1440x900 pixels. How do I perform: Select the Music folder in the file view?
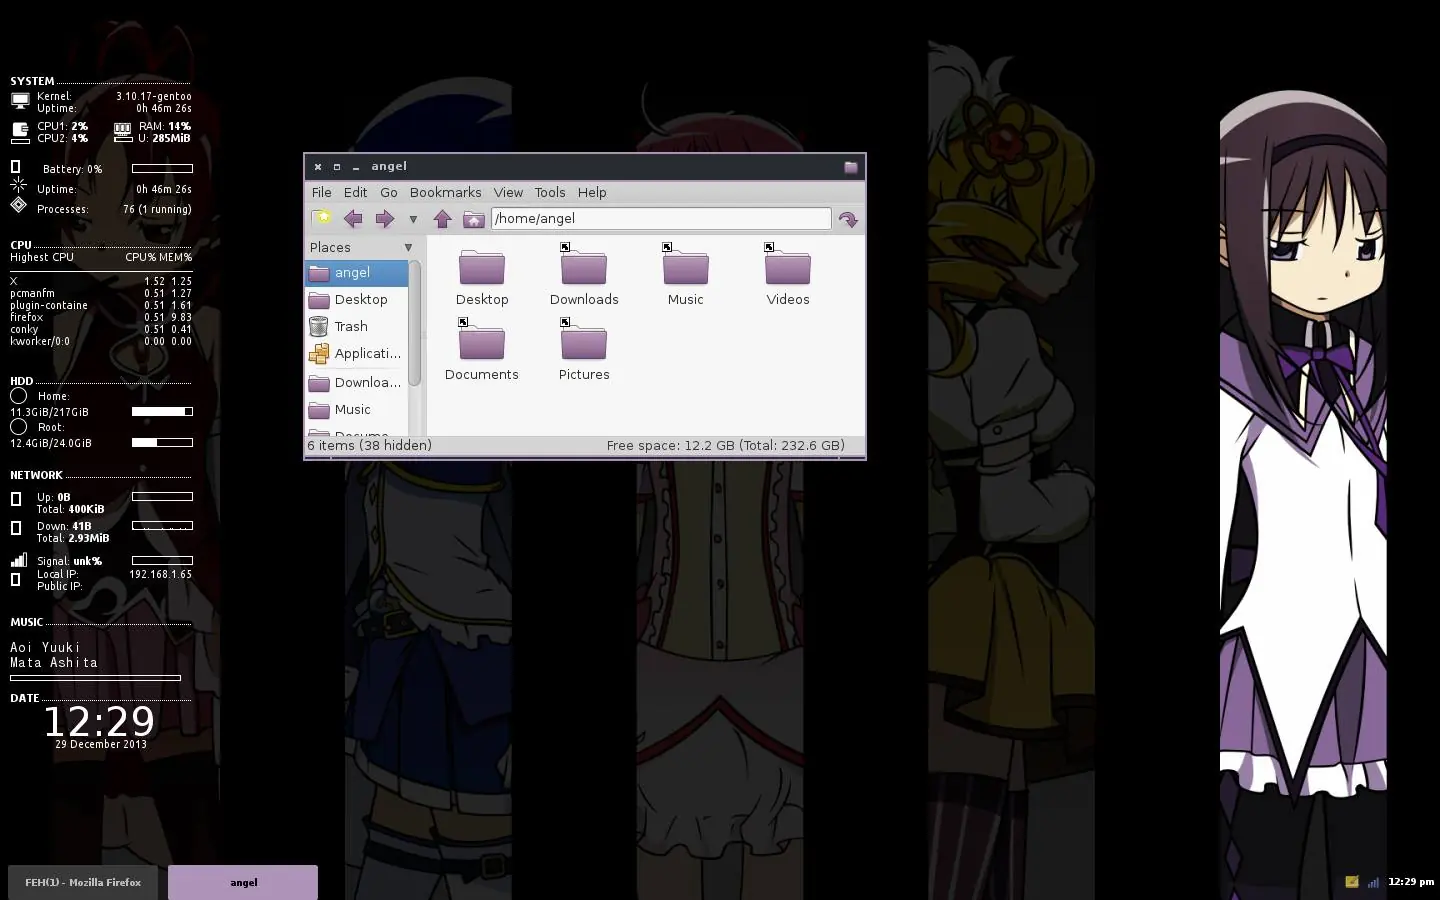[x=686, y=276]
